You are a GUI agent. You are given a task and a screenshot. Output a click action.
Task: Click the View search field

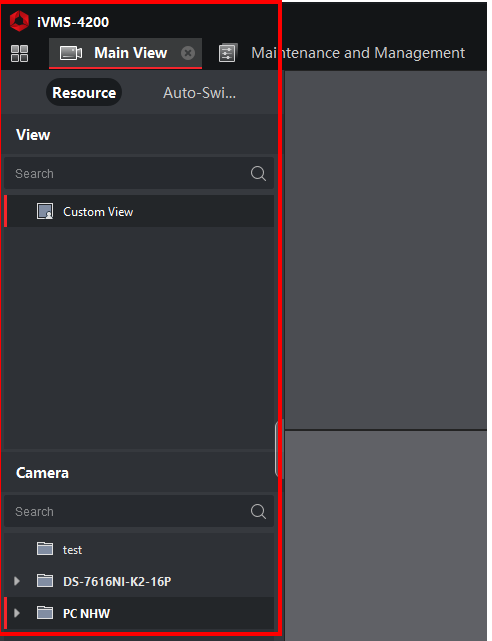point(139,173)
